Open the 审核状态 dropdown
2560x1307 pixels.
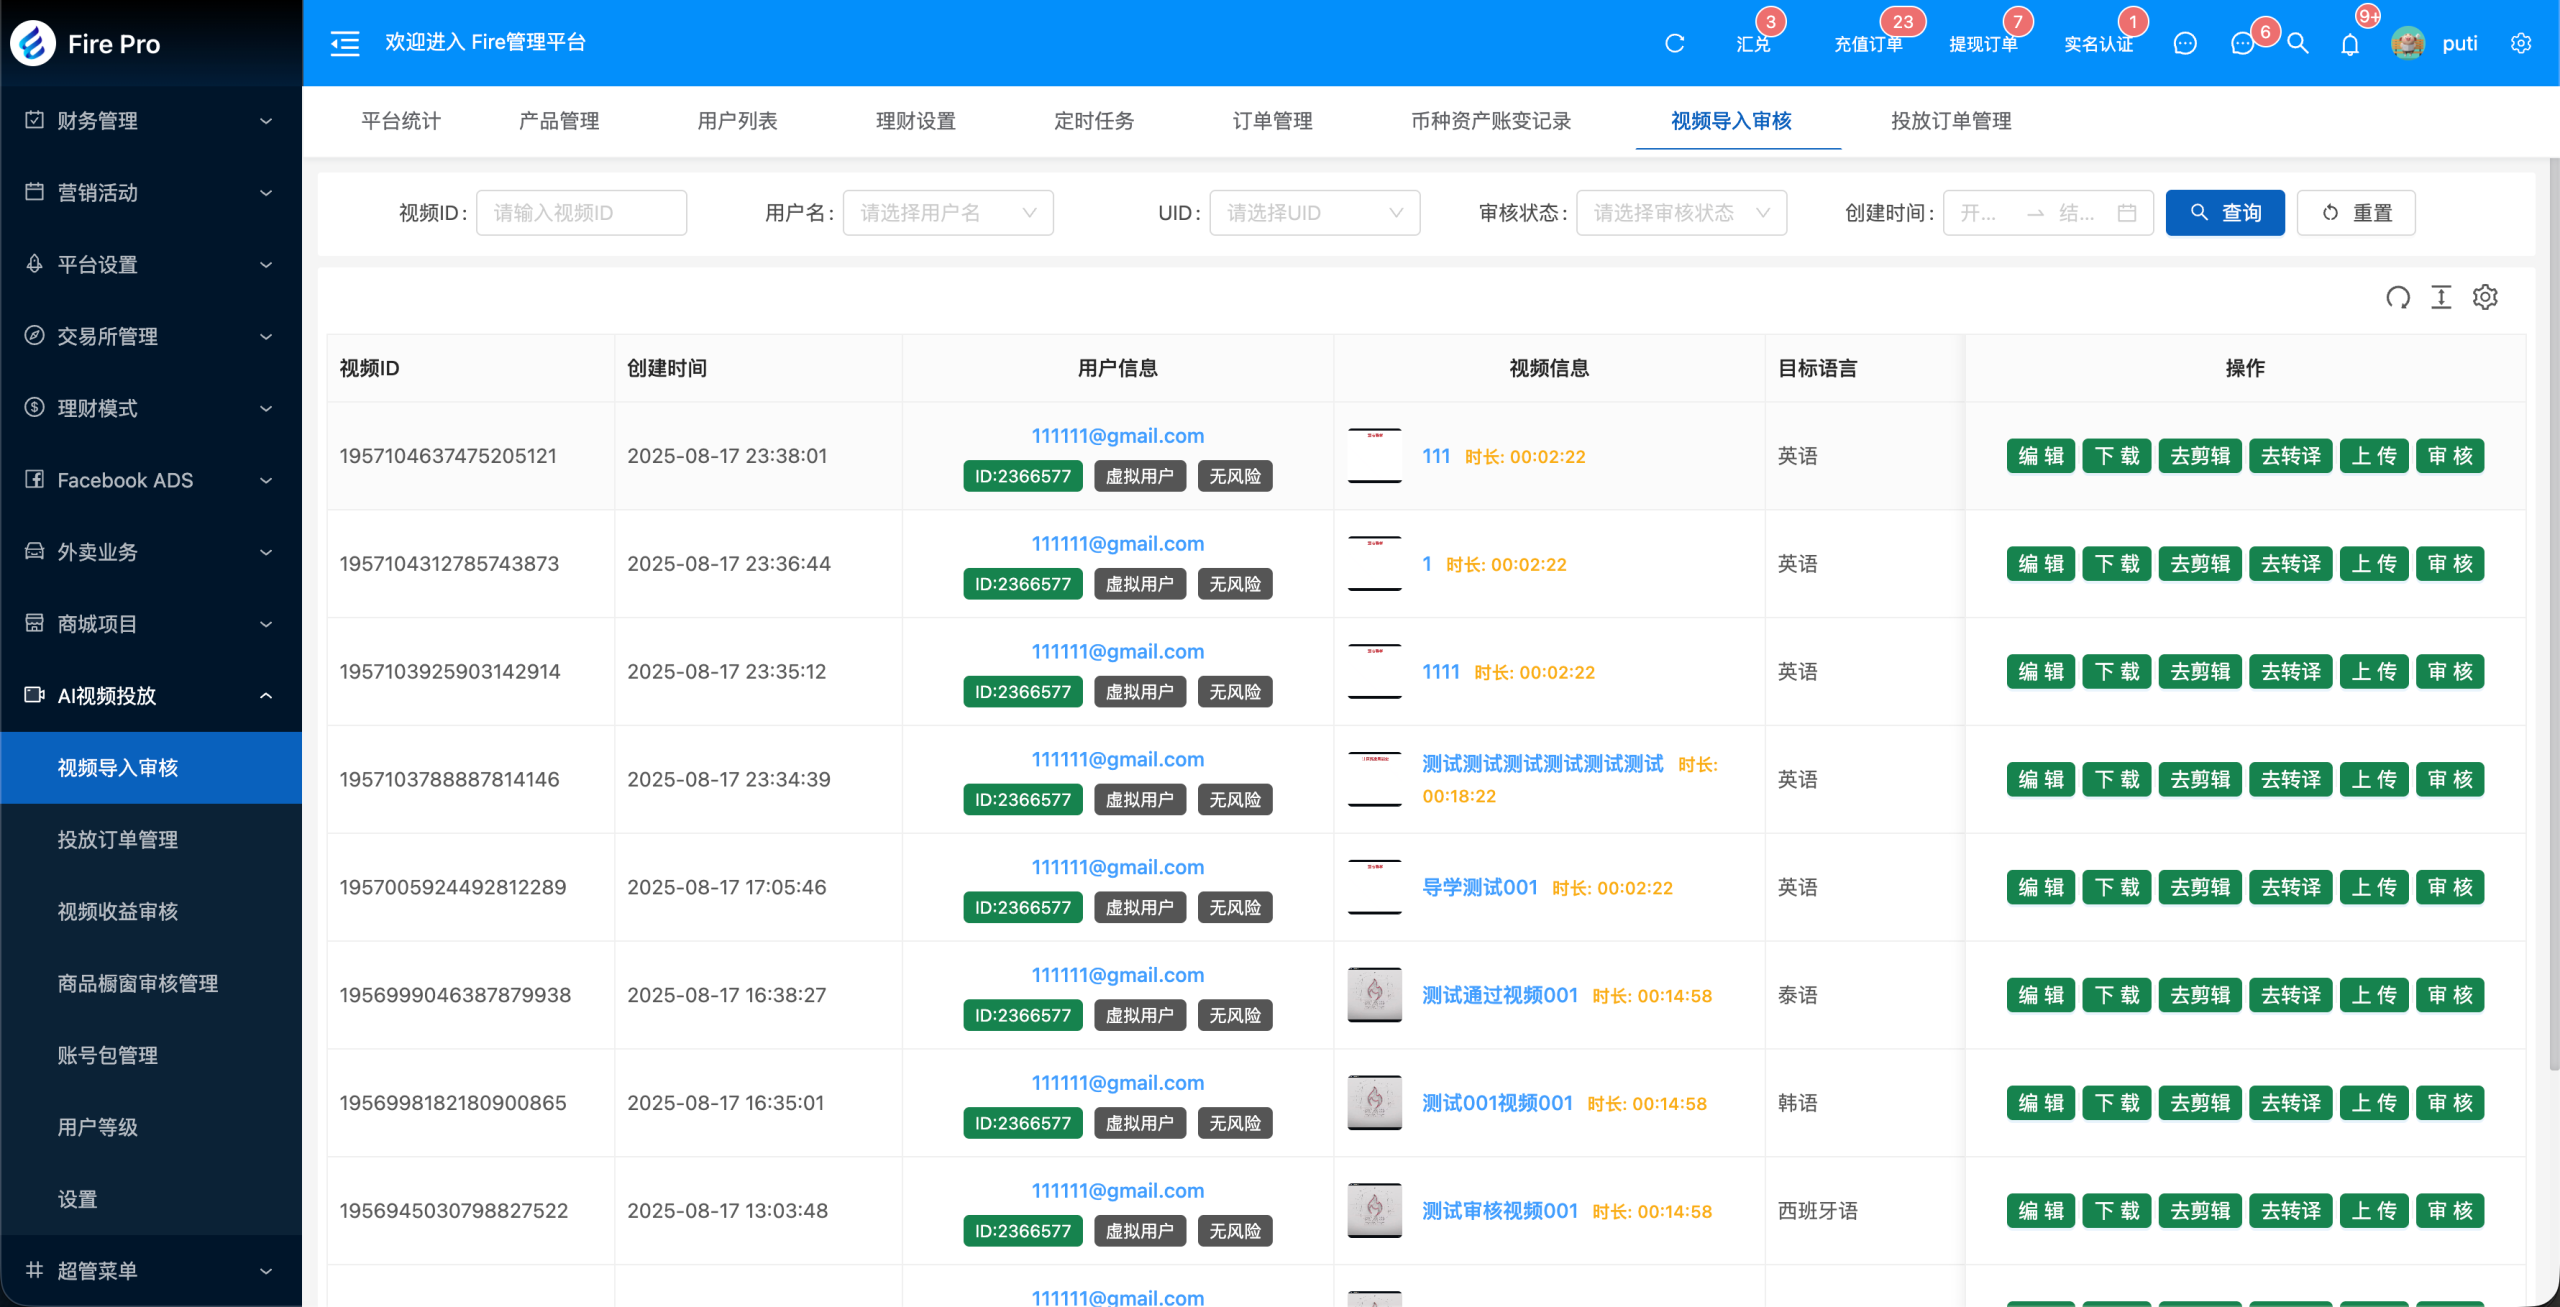[1681, 213]
